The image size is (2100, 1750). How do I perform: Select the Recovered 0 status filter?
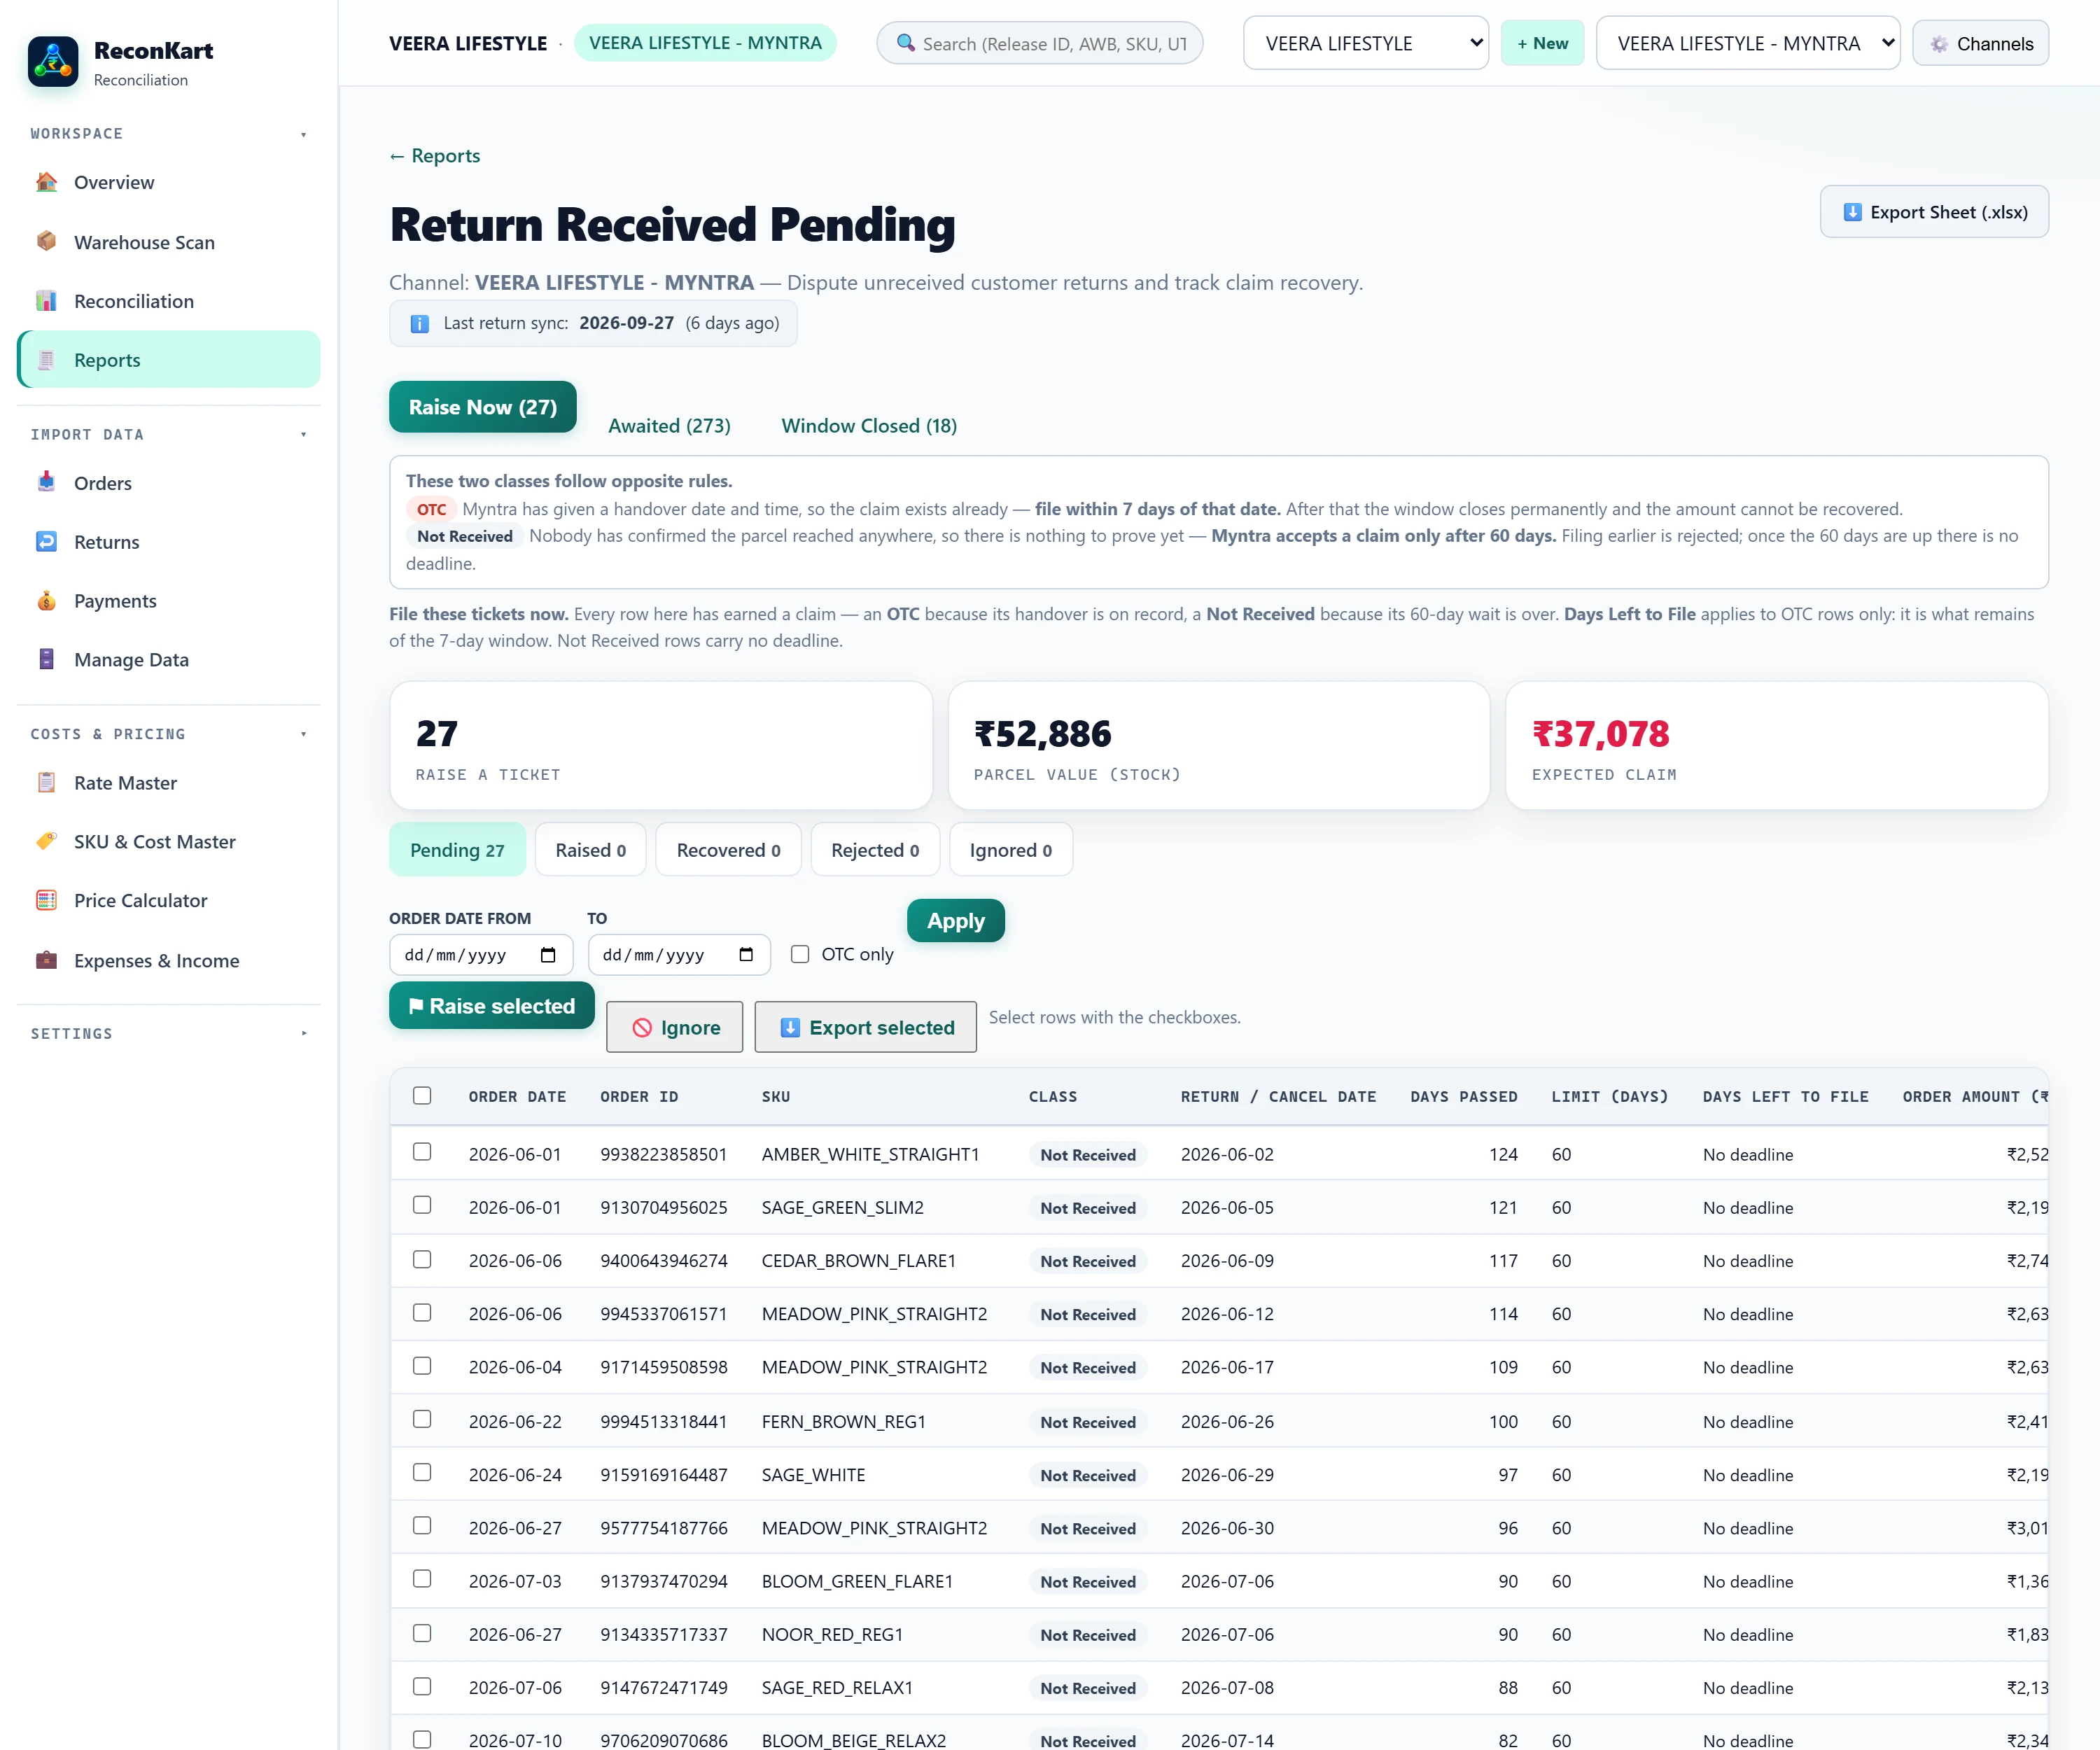point(728,850)
